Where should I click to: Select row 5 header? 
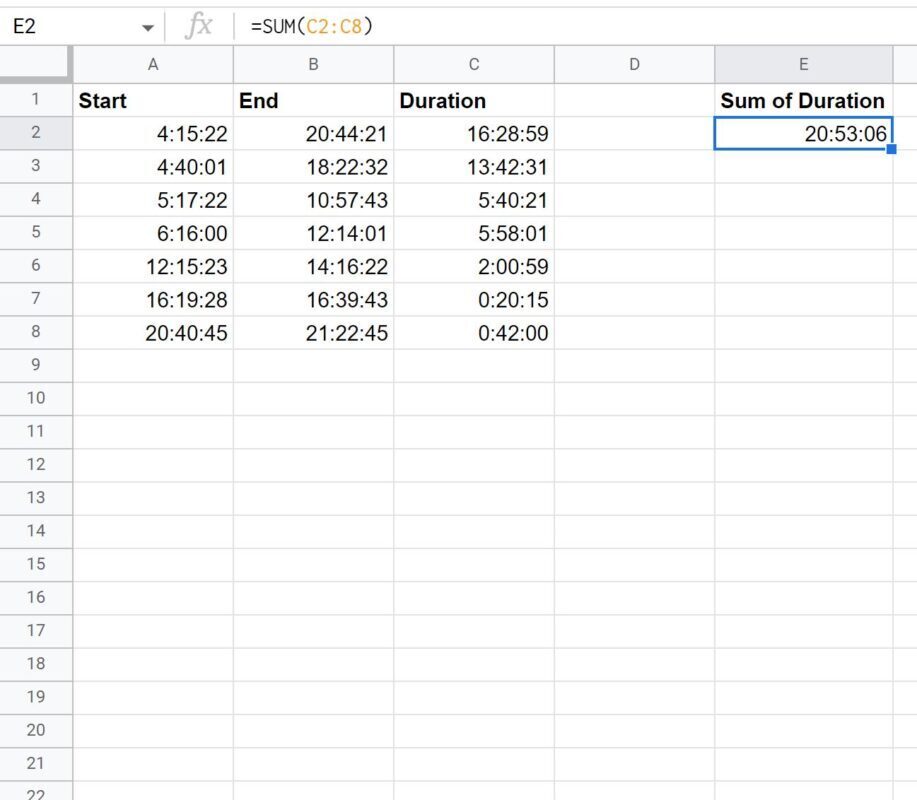click(36, 232)
